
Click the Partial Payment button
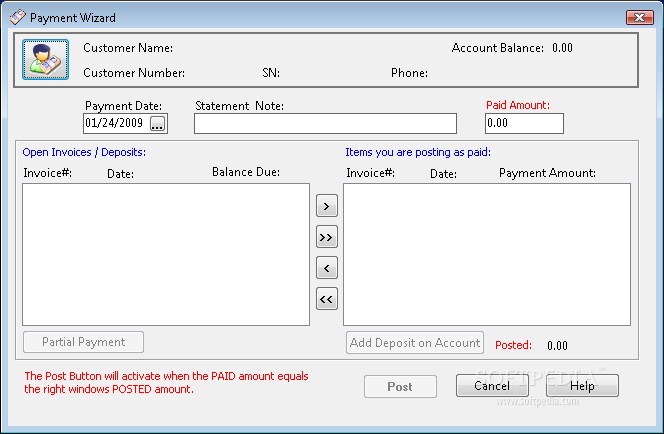click(x=83, y=342)
